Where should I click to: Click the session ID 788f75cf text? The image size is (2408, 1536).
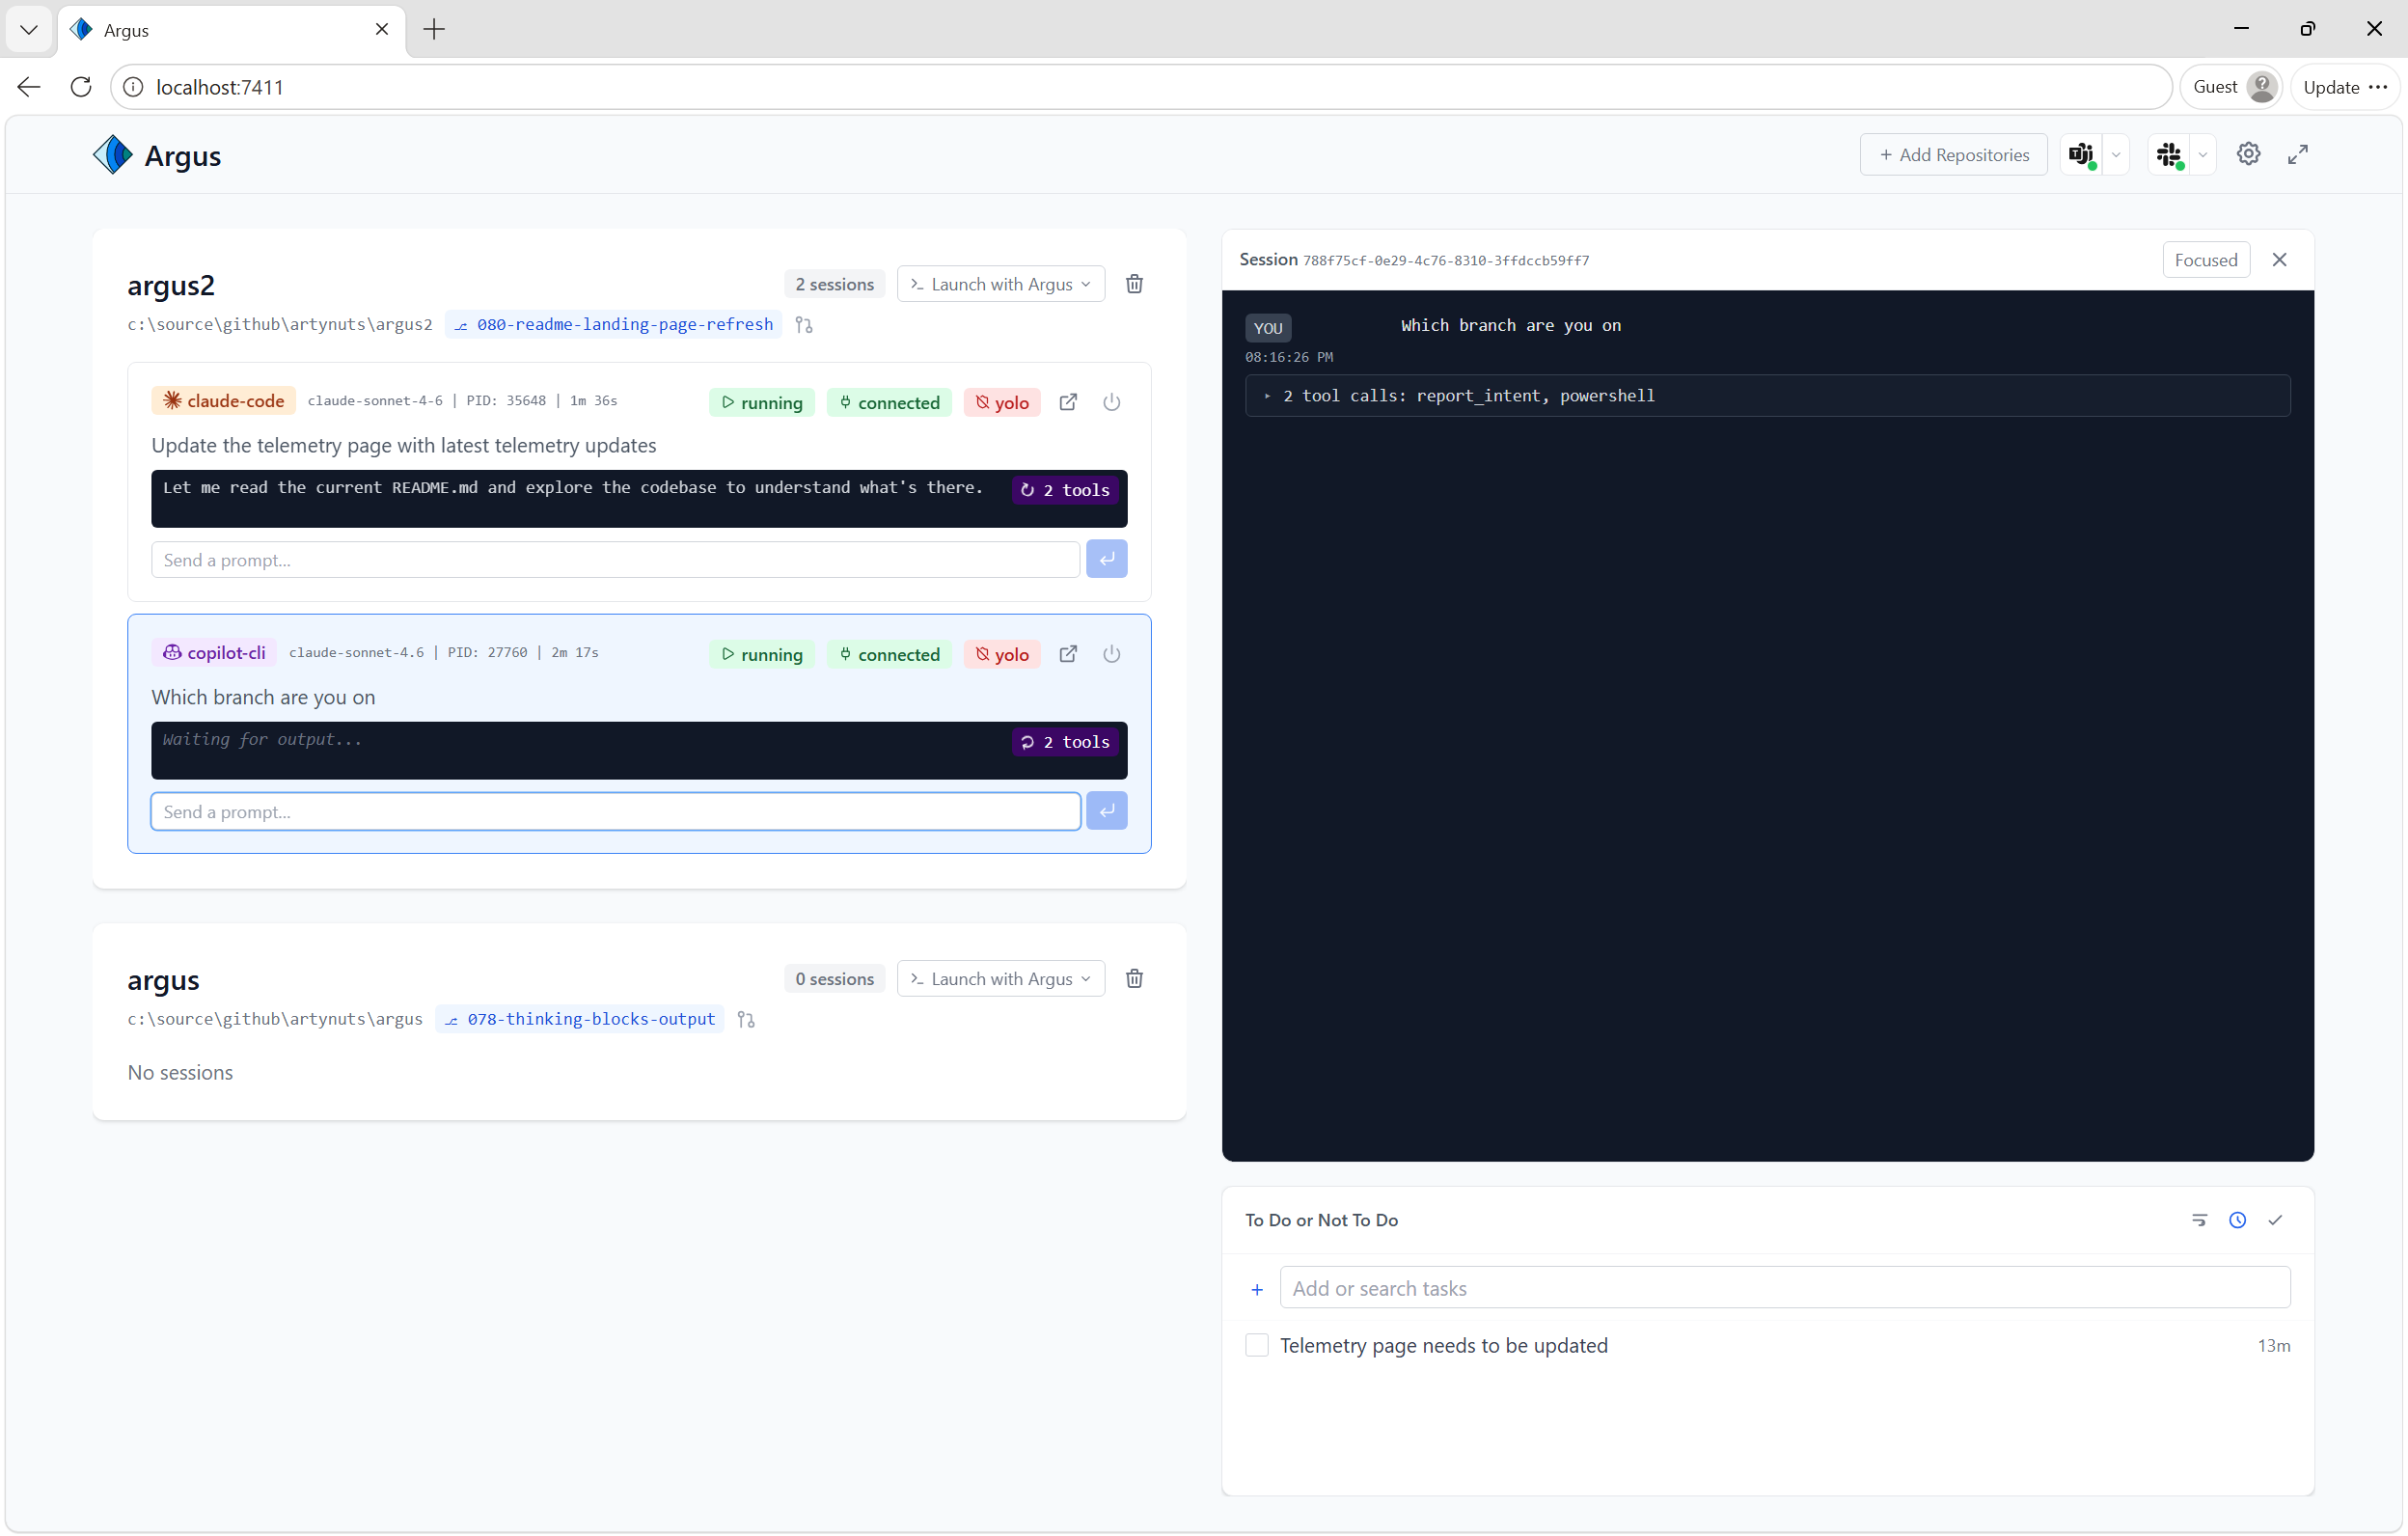pos(1446,261)
